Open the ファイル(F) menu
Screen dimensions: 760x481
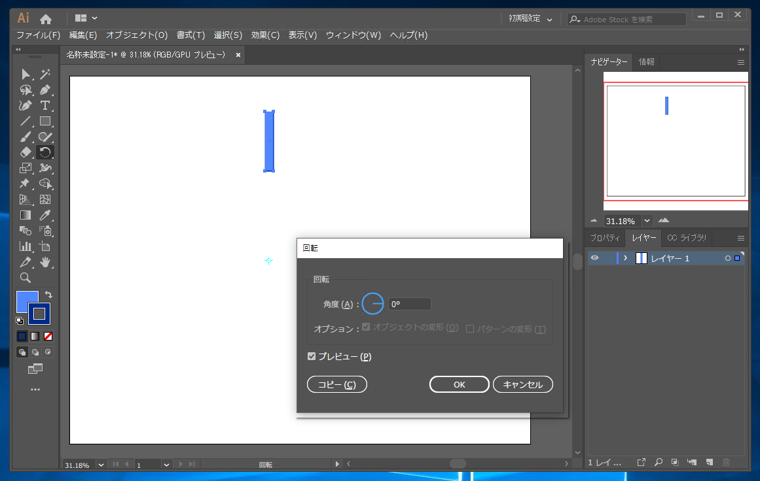[38, 35]
